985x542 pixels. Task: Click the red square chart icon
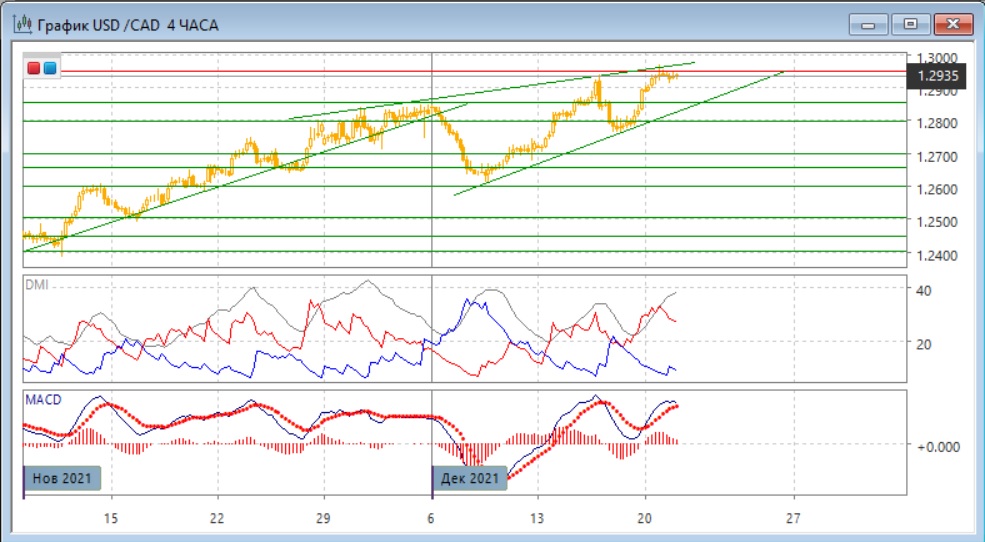34,68
